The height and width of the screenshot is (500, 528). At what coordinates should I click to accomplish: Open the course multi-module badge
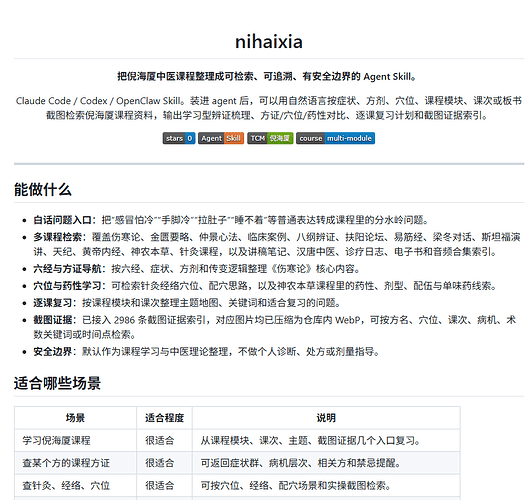335,138
